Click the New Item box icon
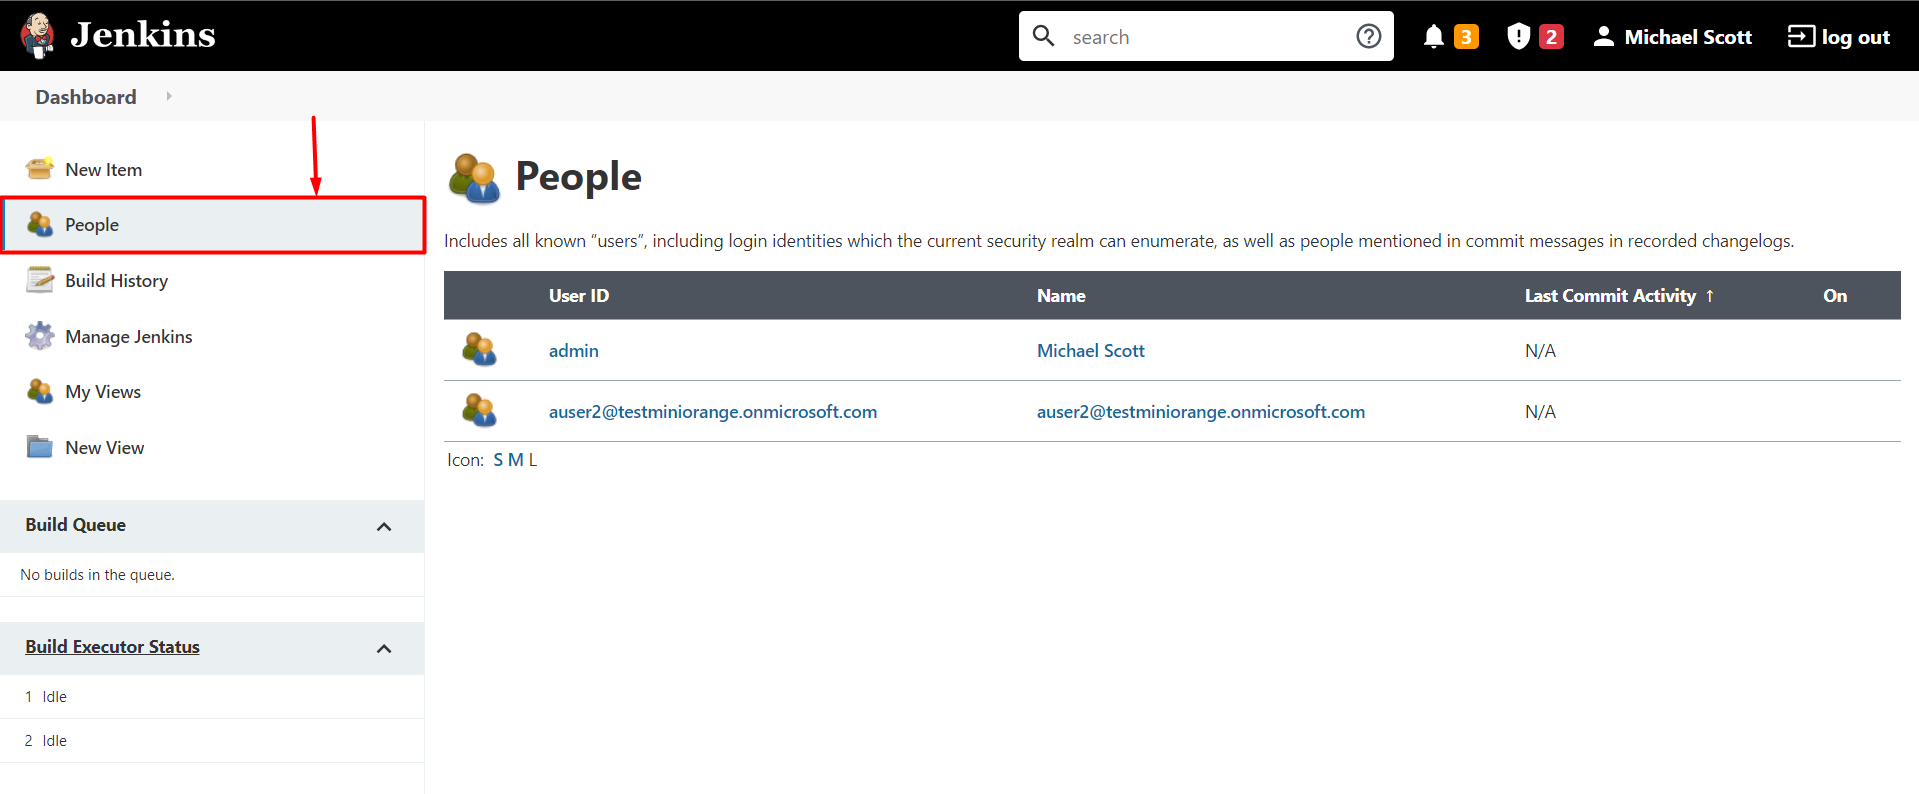This screenshot has height=794, width=1919. (40, 169)
